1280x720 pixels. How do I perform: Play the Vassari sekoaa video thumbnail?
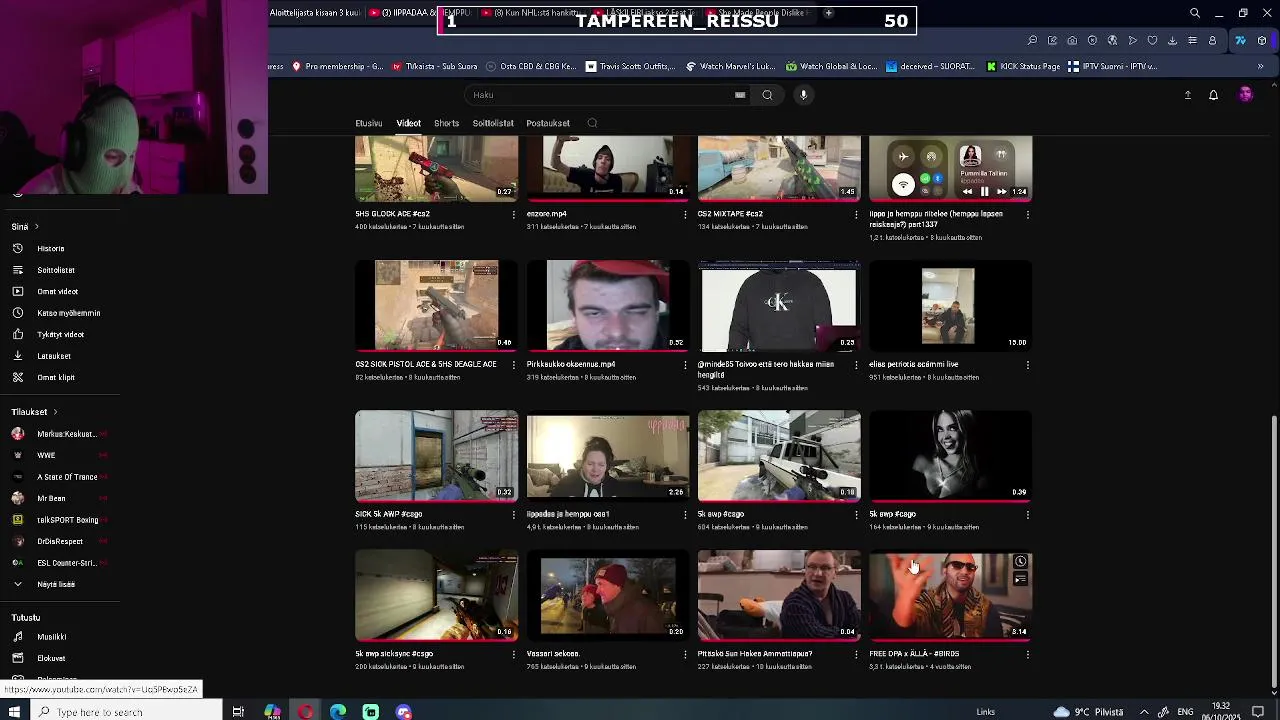tap(608, 596)
